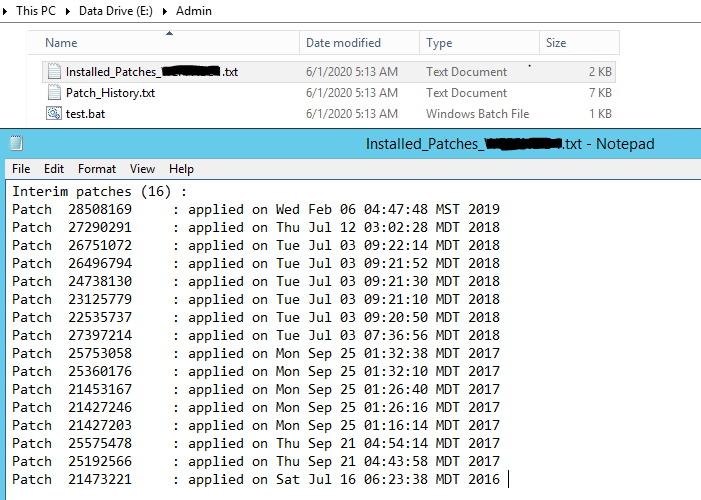Click the Admin folder breadcrumb

[194, 11]
